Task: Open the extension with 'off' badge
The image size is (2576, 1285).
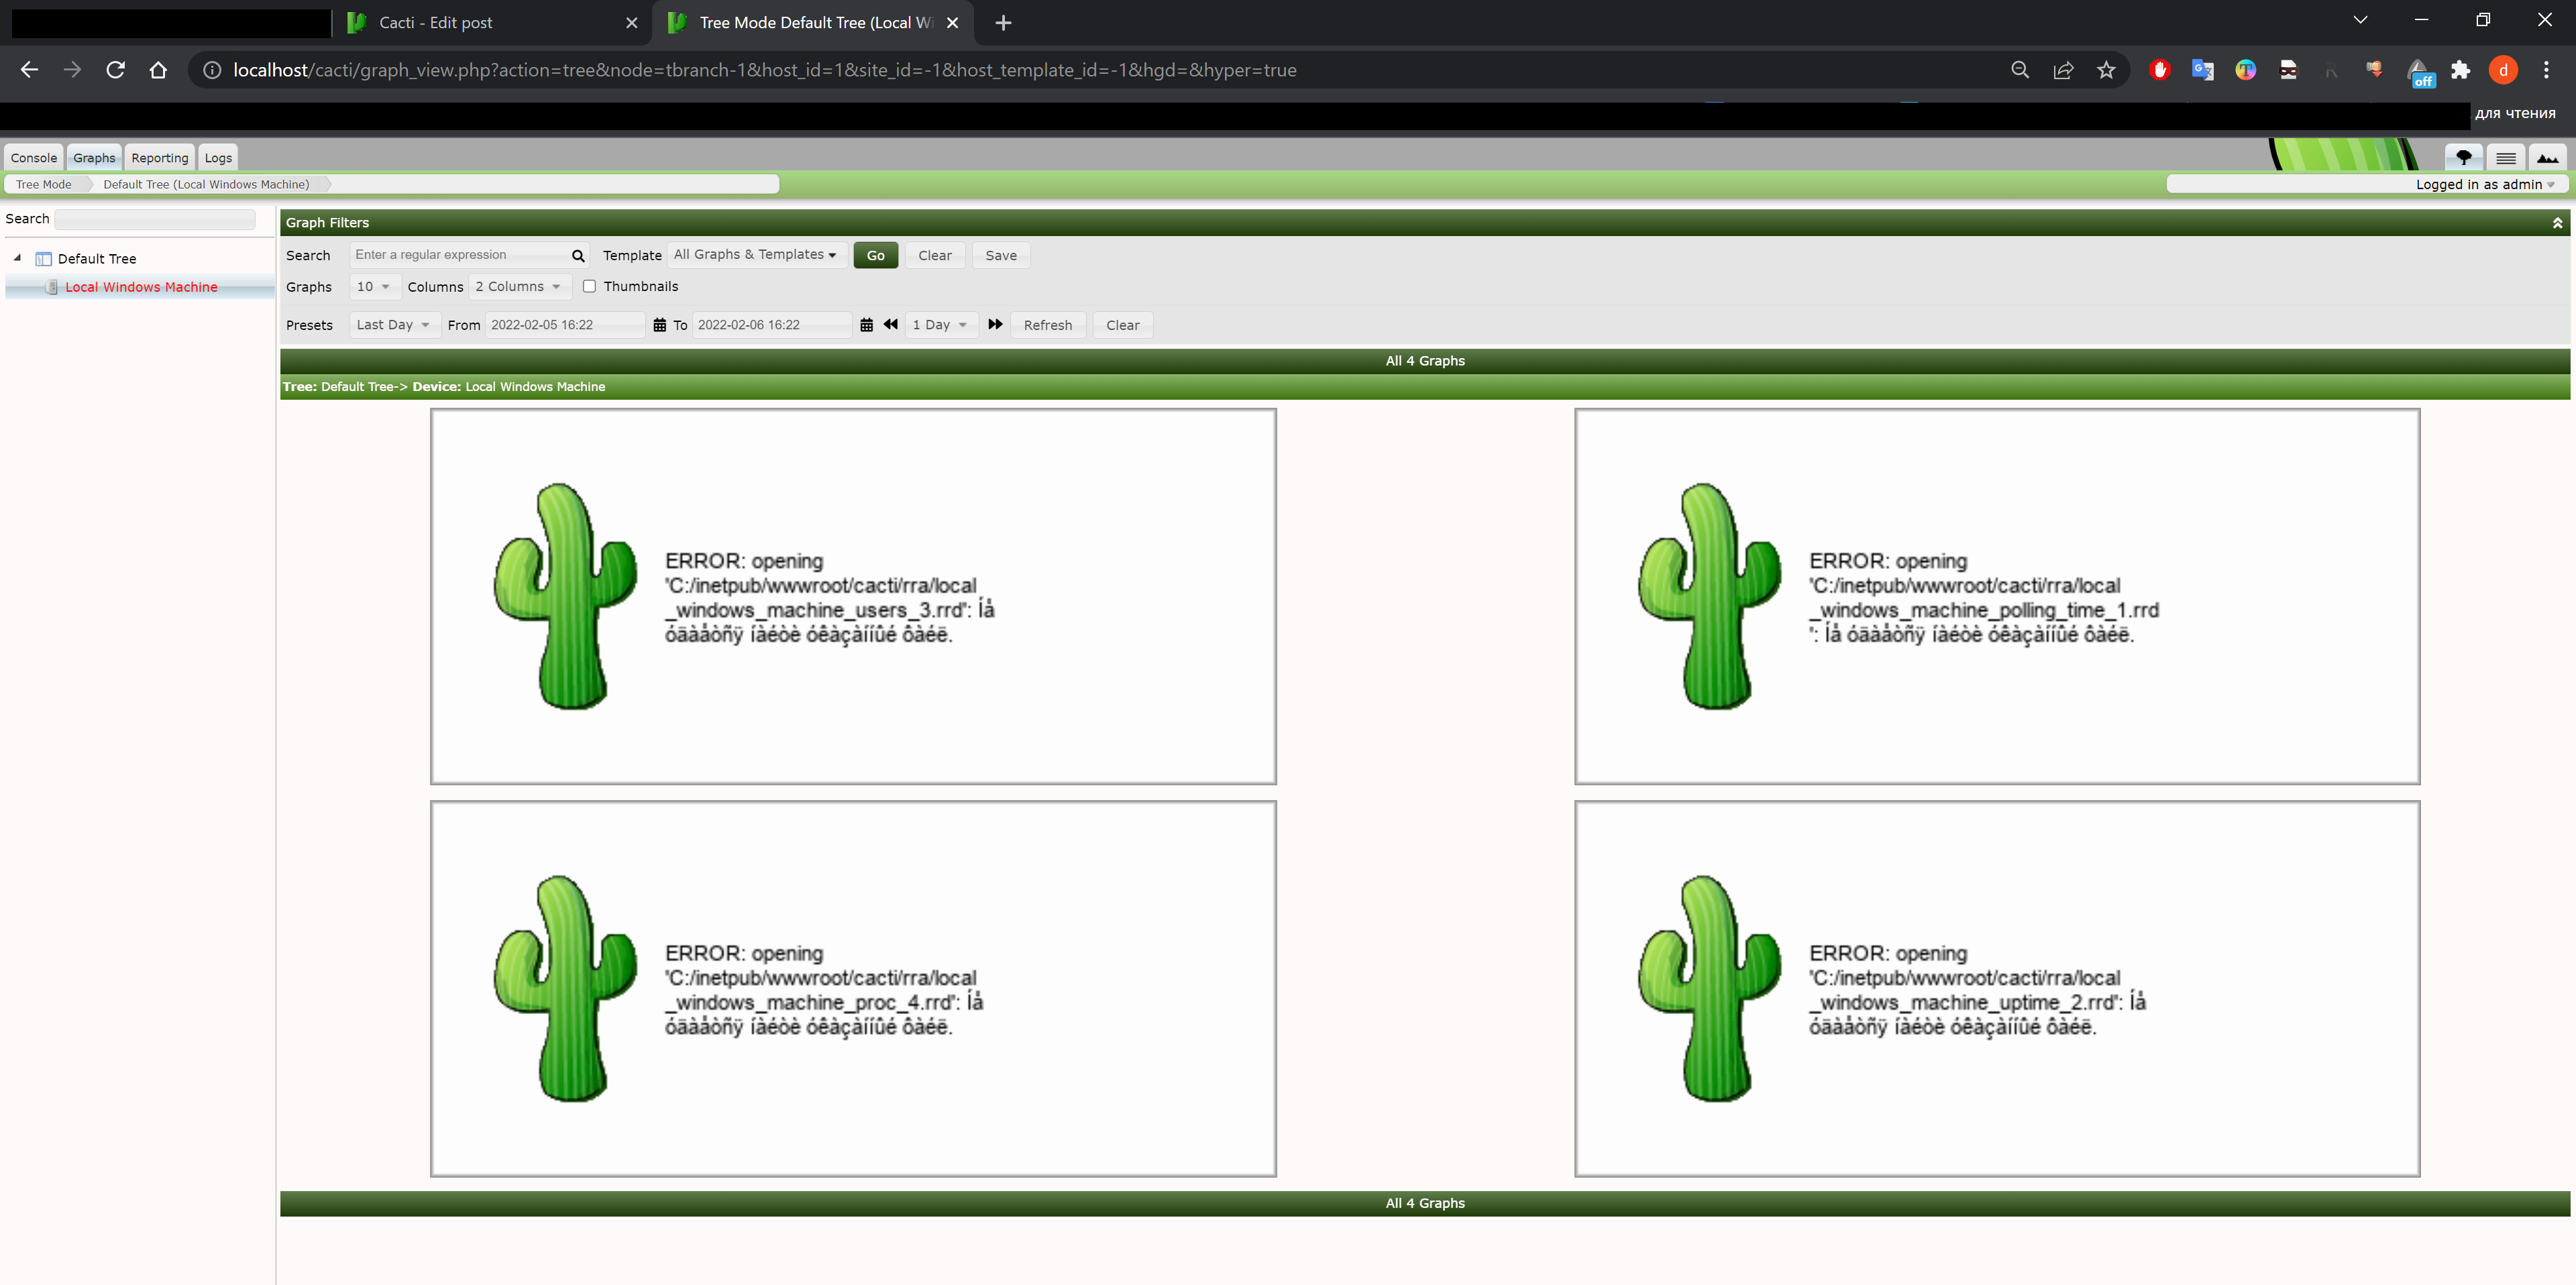Action: point(2419,73)
